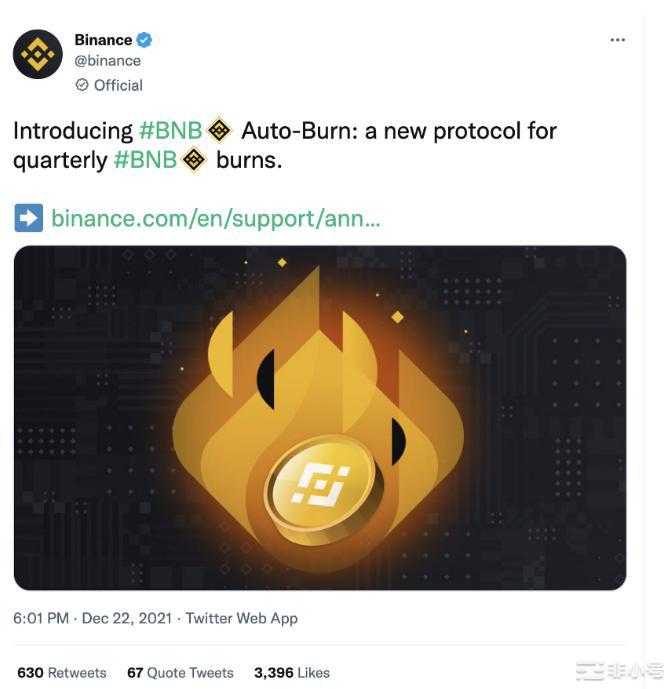Open the second #BNB hashtag after 'quarterly'
Viewport: 672px width, 689px height.
click(145, 160)
